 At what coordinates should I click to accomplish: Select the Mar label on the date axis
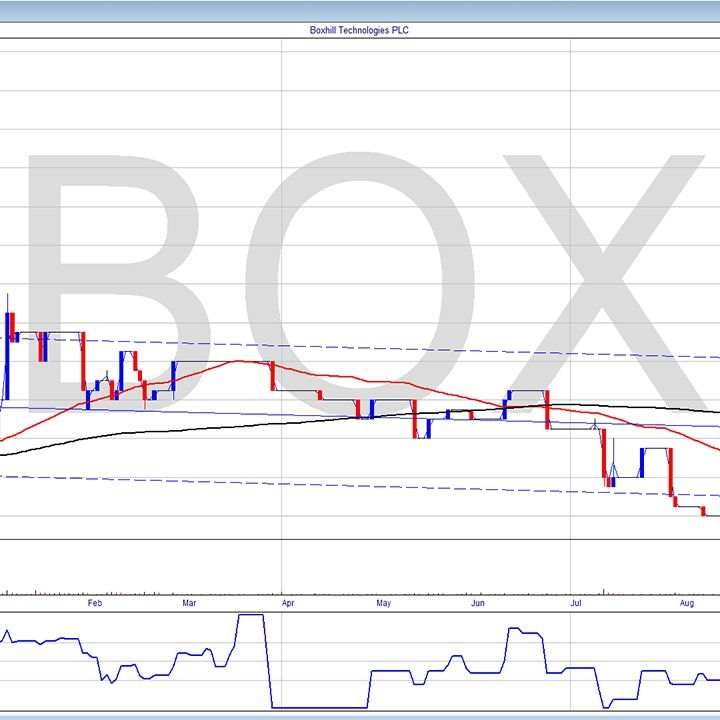pos(189,604)
